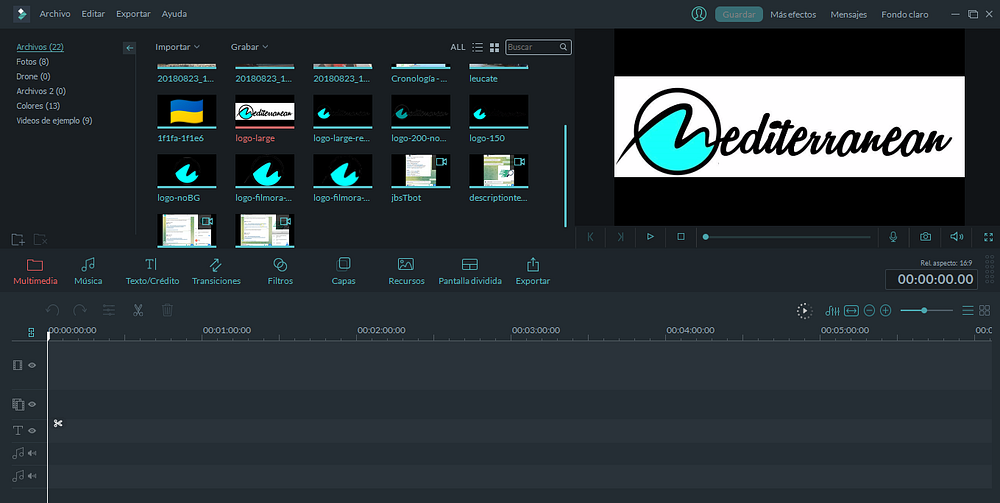Collapse the folder sidebar with arrow

point(129,48)
